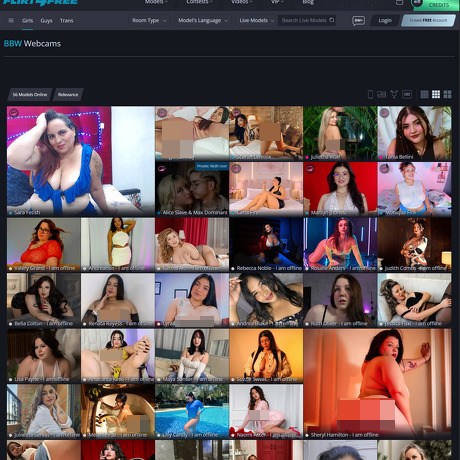Toggle the multi-screen cam filter icon

coord(381,94)
